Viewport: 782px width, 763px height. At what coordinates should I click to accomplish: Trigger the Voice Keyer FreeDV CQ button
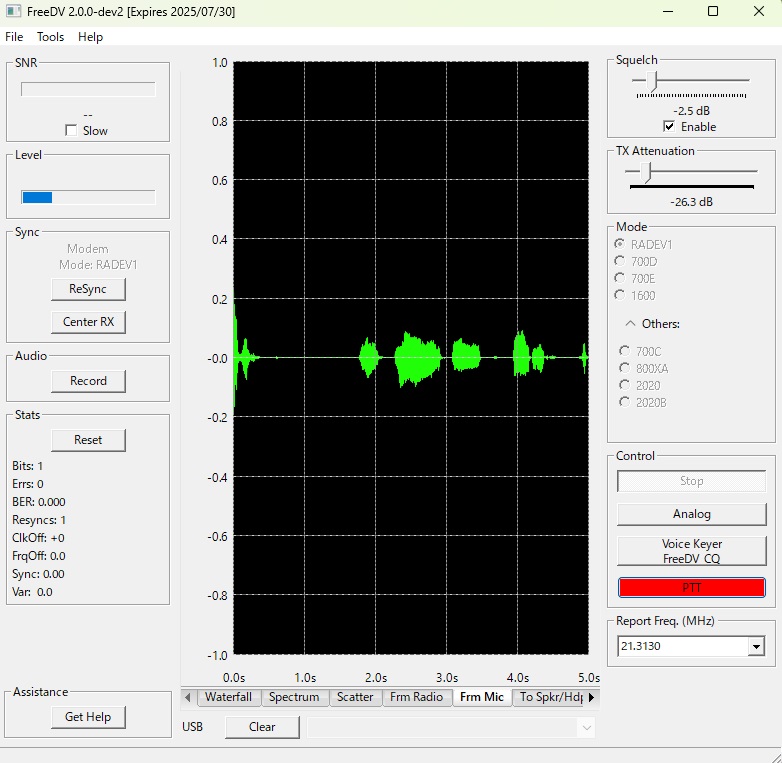click(691, 551)
